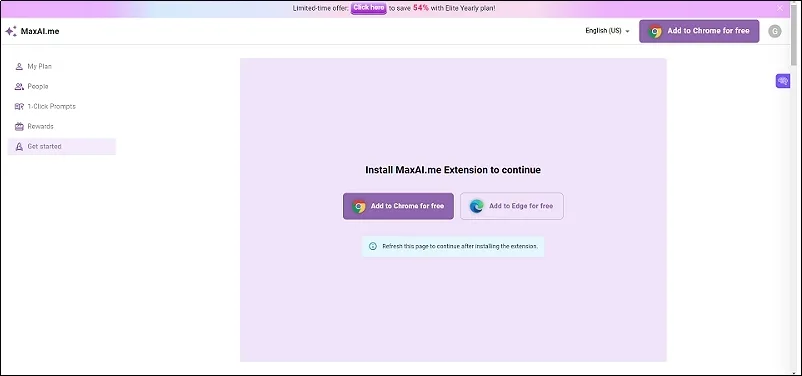
Task: Select Rewards in sidebar menu
Action: click(x=62, y=126)
